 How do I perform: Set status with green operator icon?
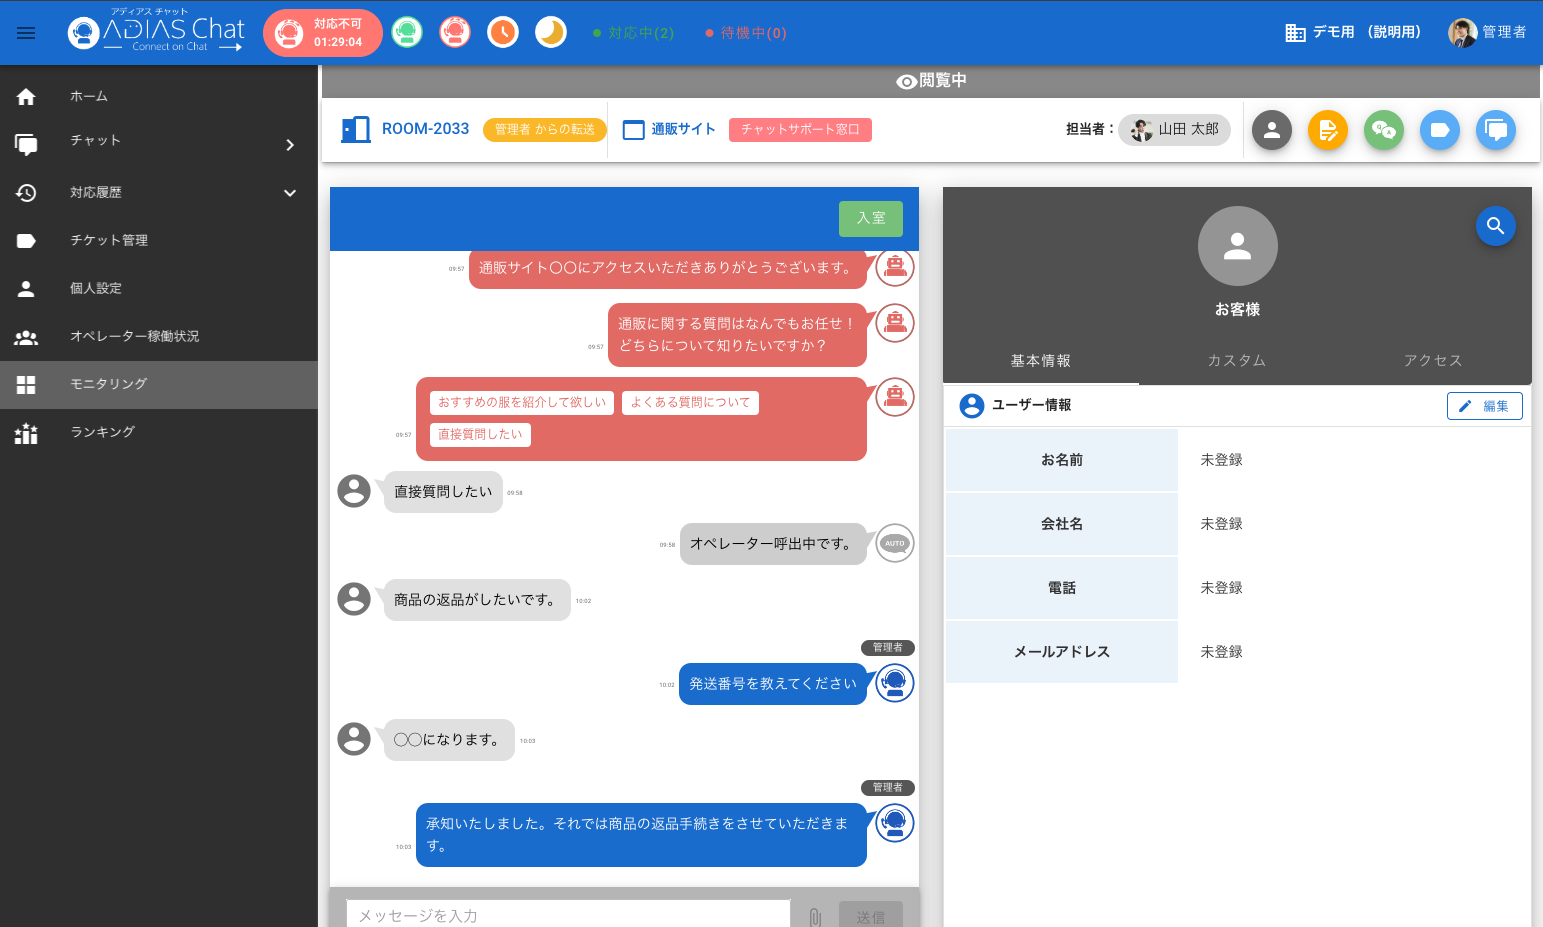(407, 33)
